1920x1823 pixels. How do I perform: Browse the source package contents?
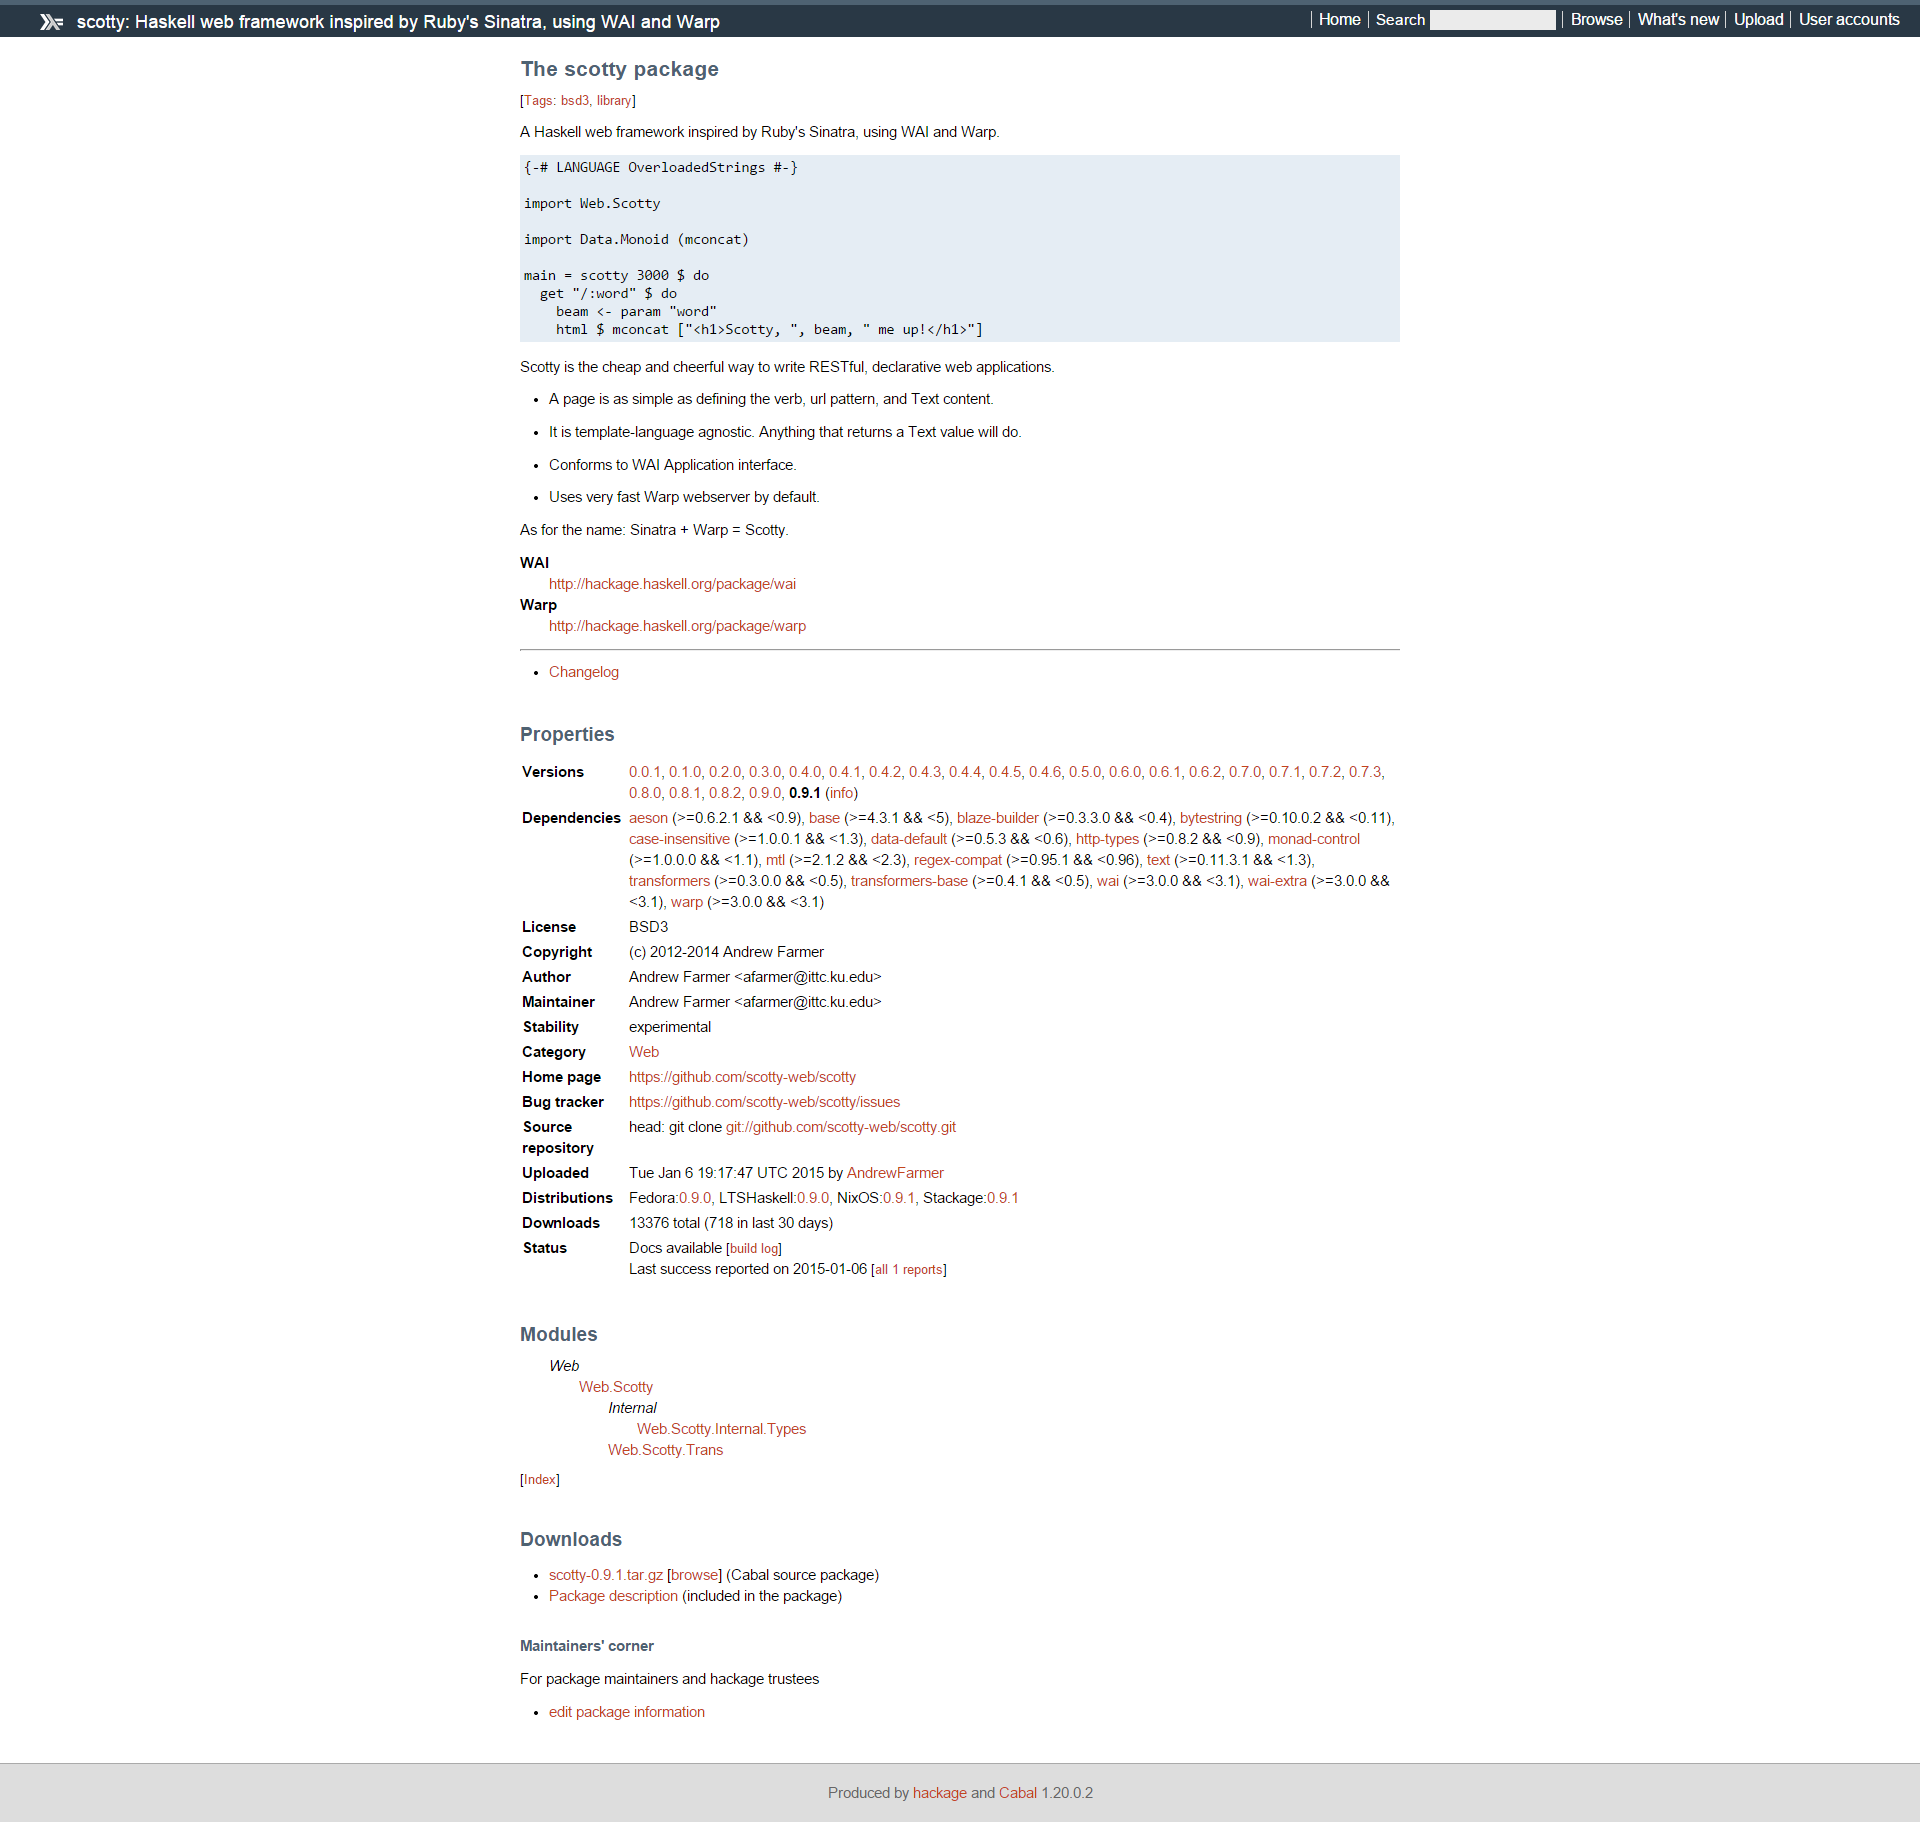click(694, 1575)
